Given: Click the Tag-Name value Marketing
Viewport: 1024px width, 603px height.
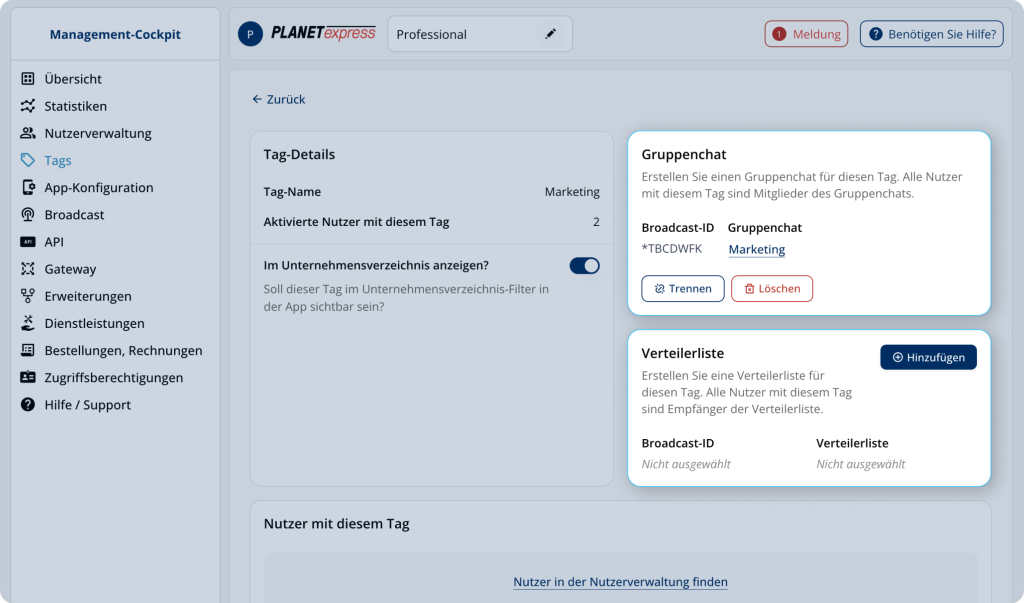Looking at the screenshot, I should point(572,192).
